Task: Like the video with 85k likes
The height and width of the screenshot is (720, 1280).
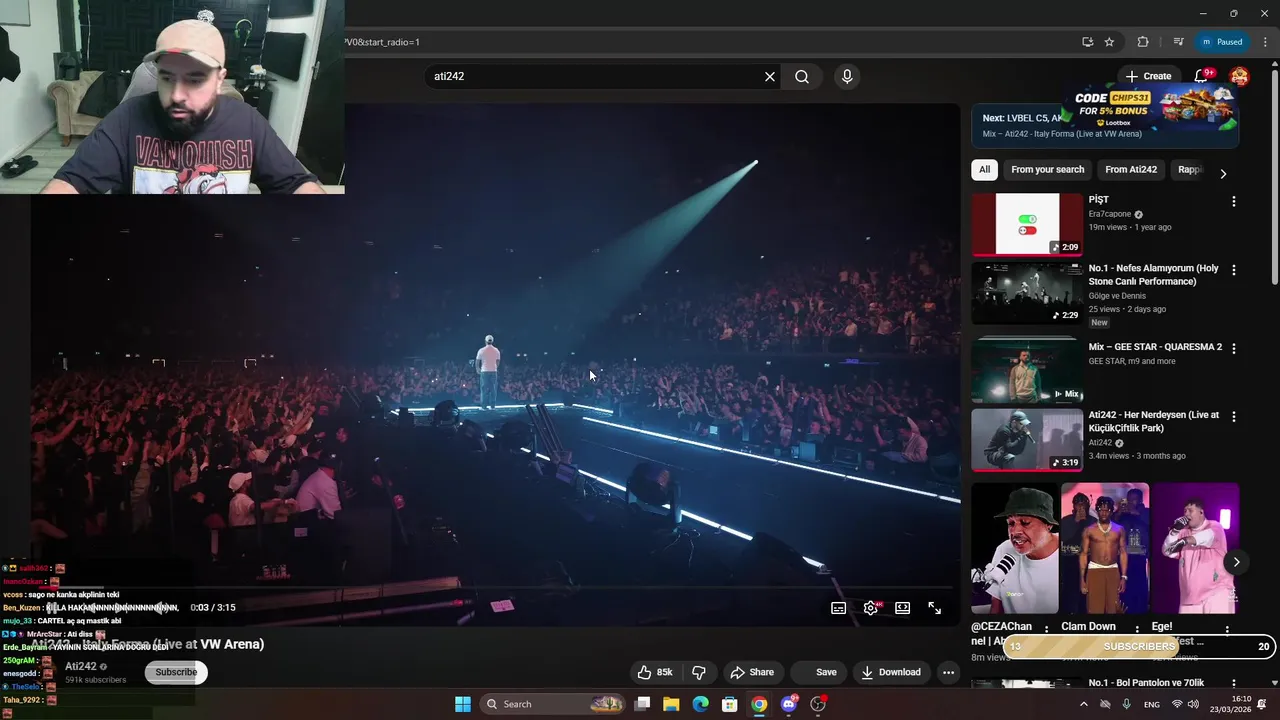Action: point(656,672)
